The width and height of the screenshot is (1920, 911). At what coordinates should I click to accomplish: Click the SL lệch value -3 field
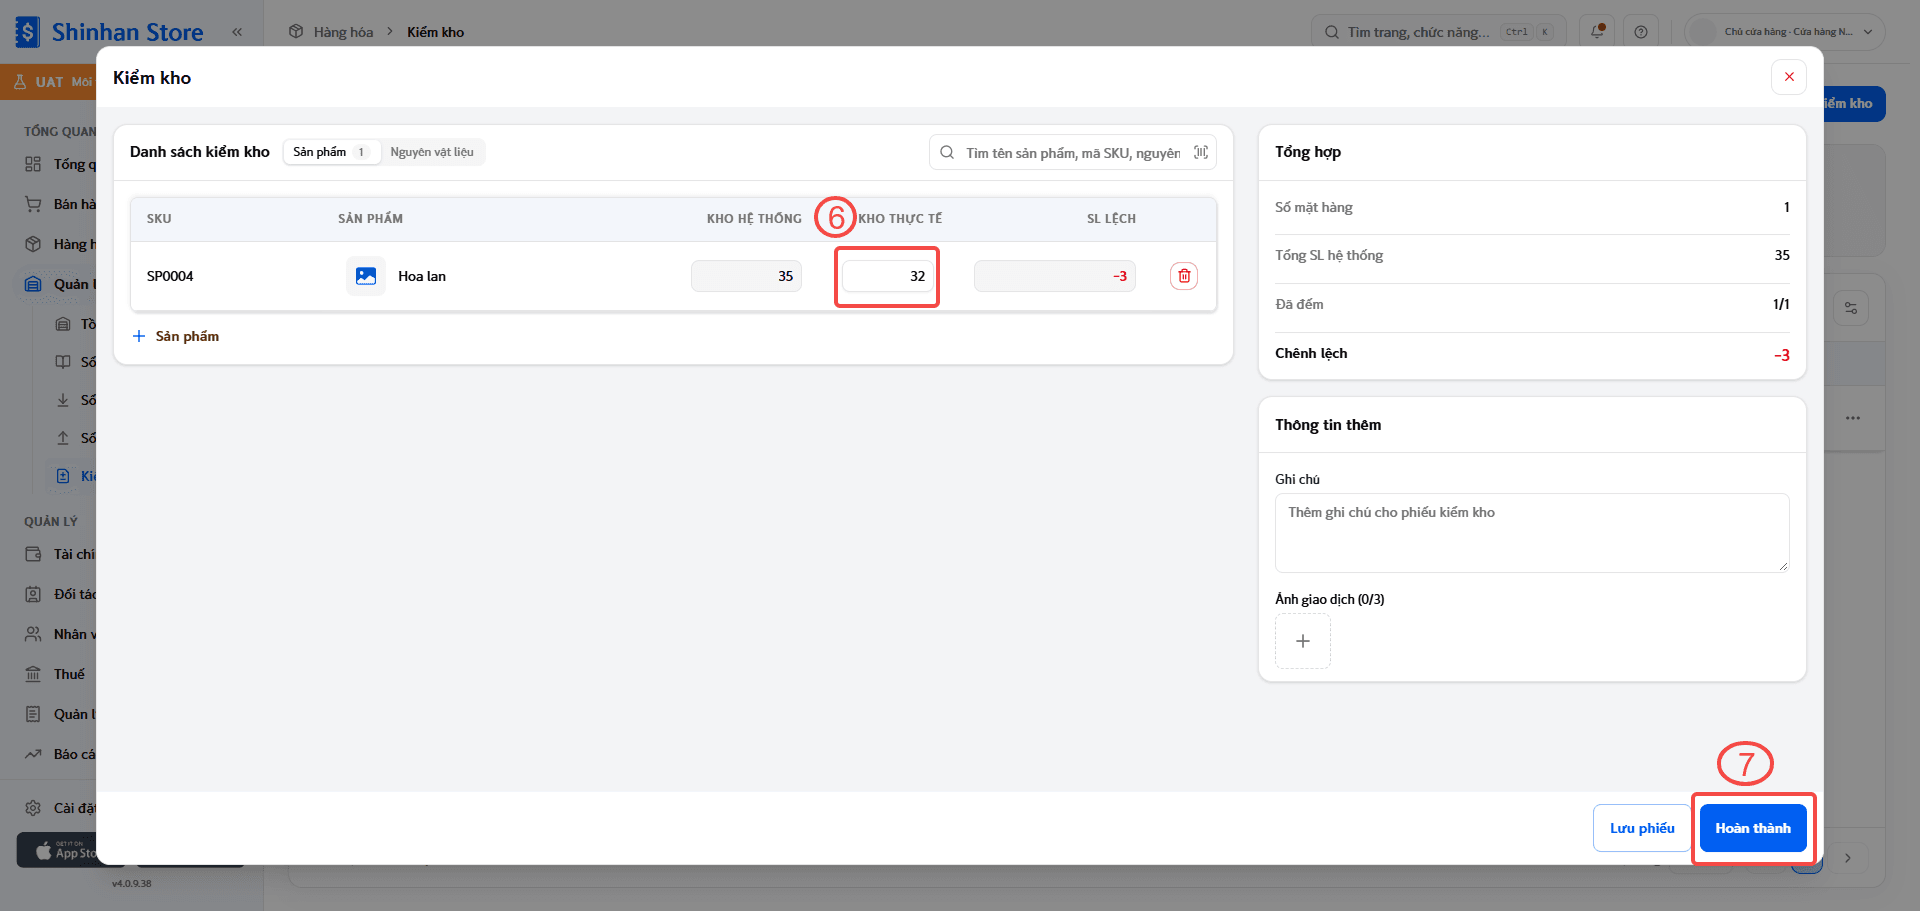(x=1055, y=276)
